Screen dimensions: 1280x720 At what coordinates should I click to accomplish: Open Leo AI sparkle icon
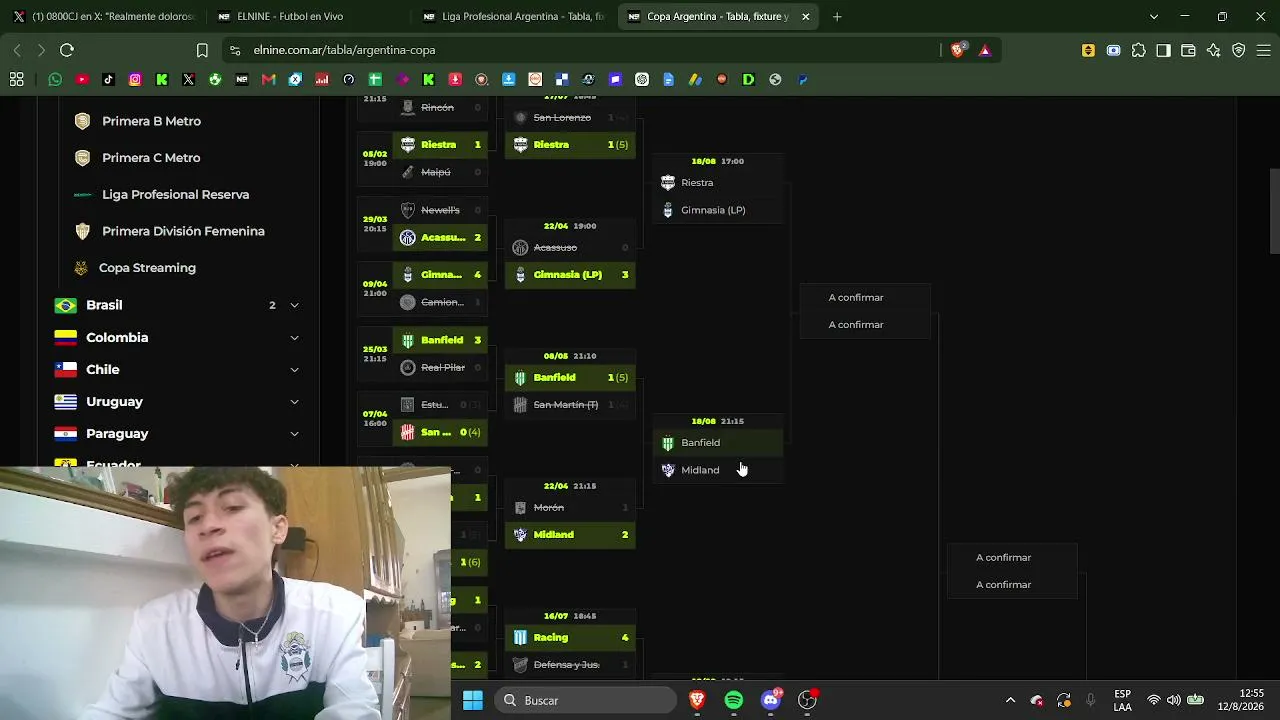point(1213,50)
